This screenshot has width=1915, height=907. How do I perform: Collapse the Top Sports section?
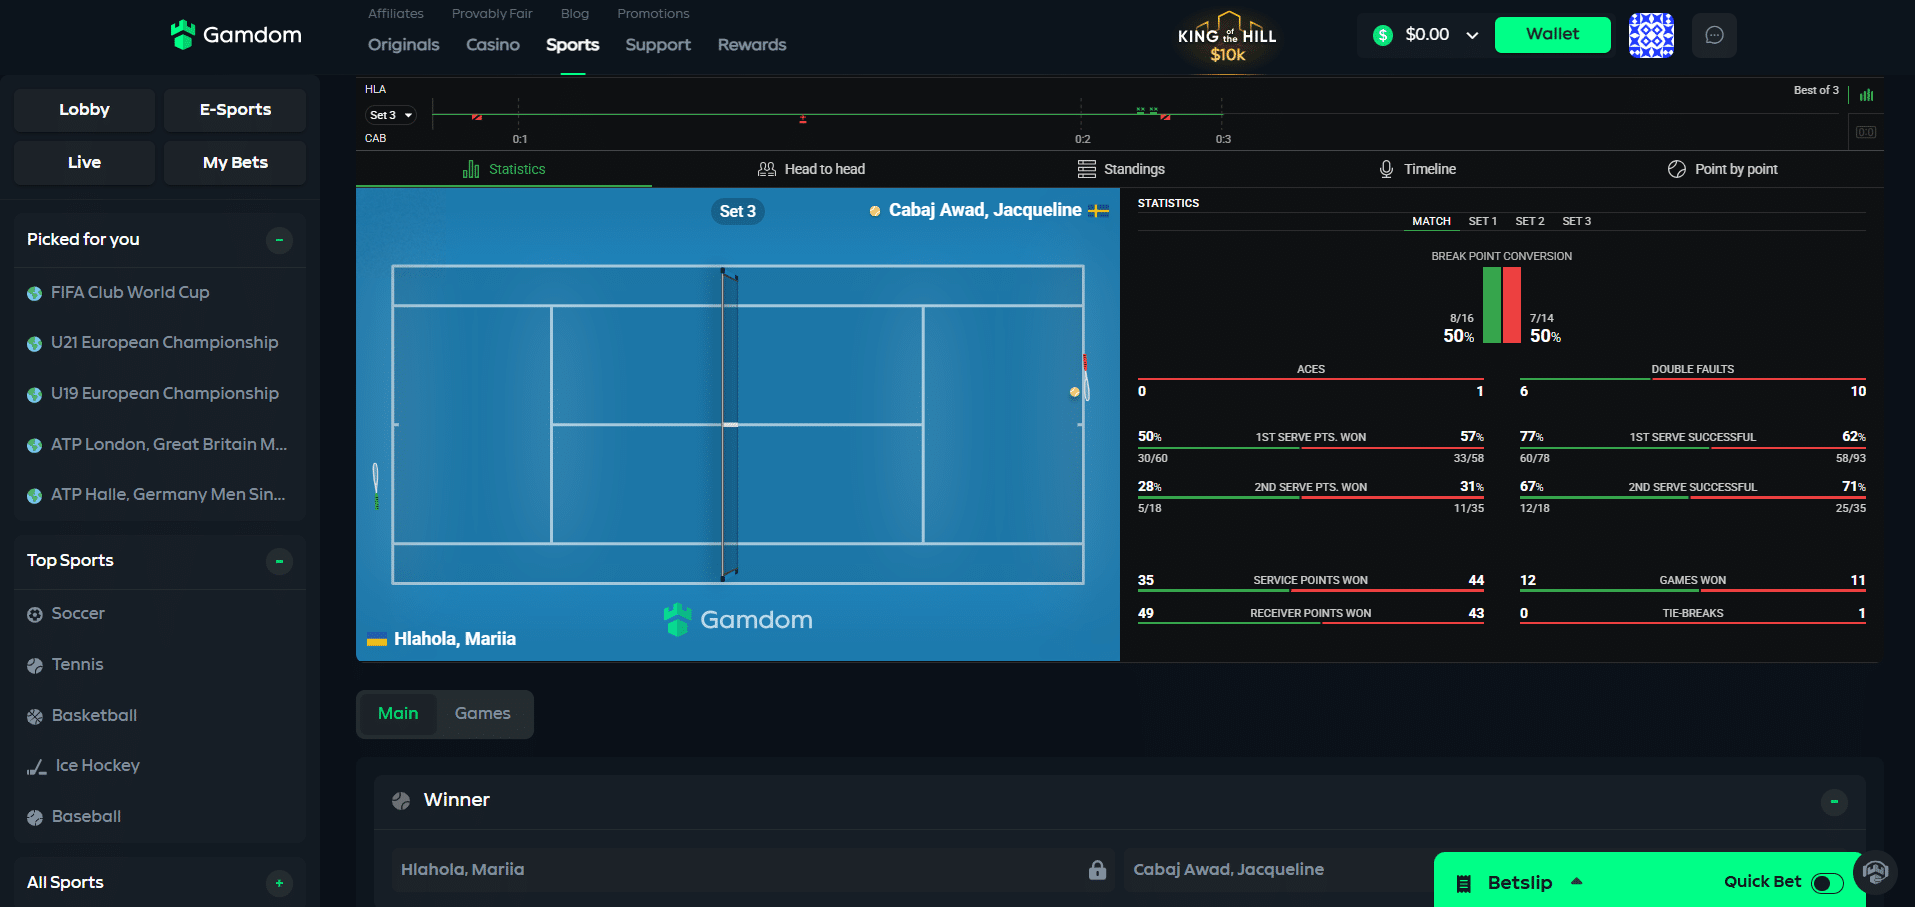point(279,561)
